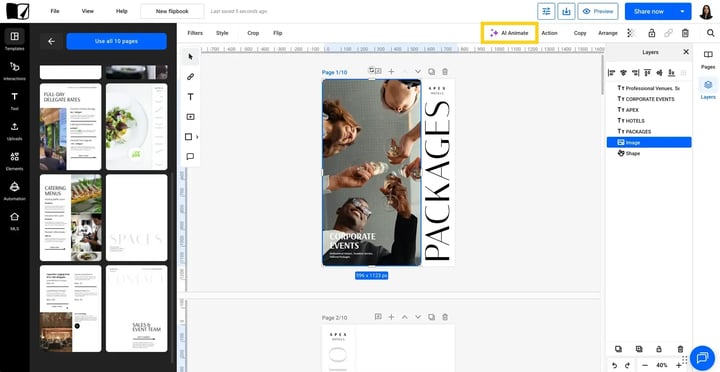The width and height of the screenshot is (720, 372).
Task: Delete Page 2 using its trash icon
Action: [445, 317]
